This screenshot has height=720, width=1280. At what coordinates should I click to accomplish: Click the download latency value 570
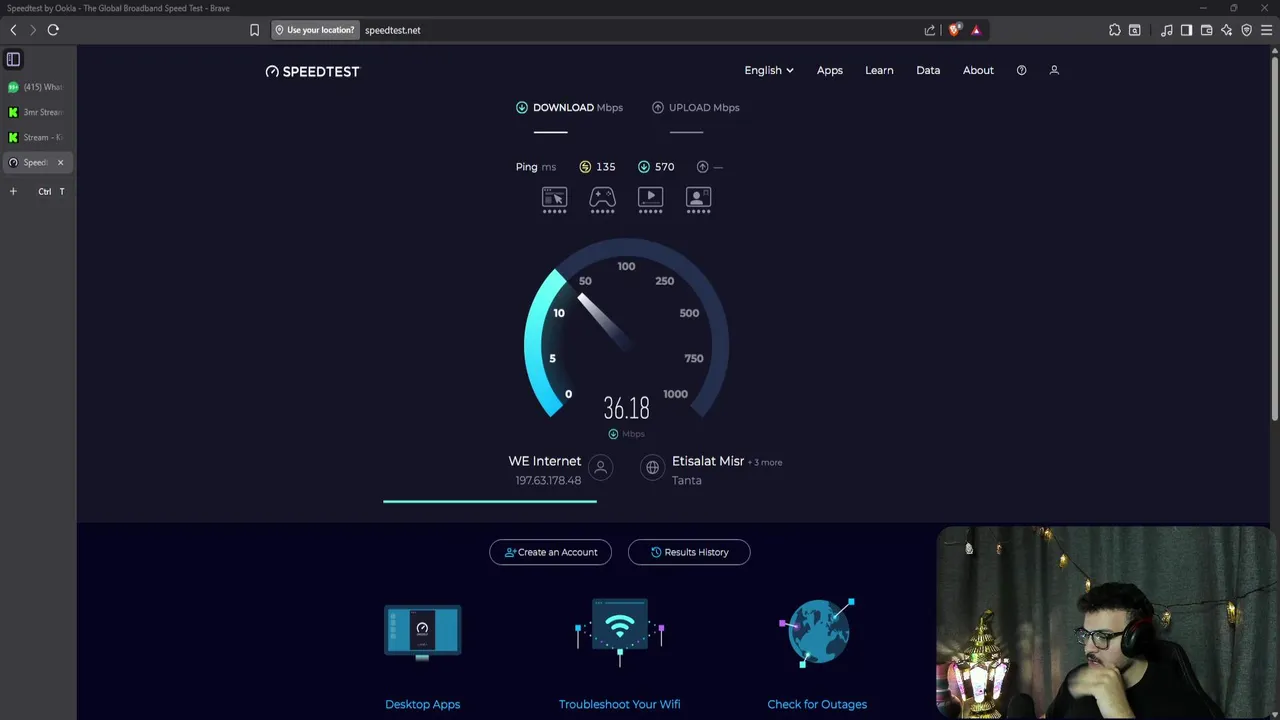[x=664, y=167]
